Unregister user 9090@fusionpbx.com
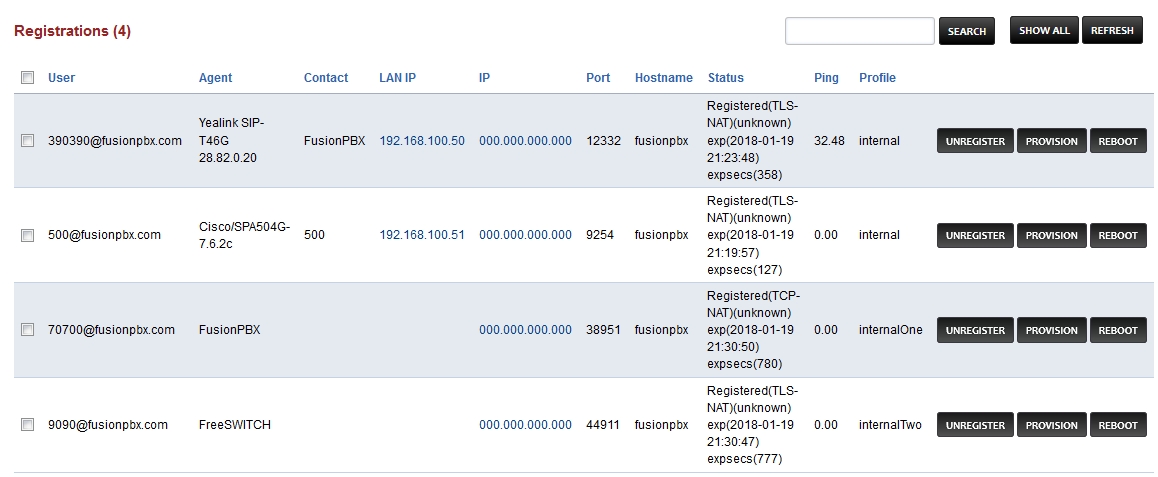This screenshot has width=1158, height=477. pyautogui.click(x=975, y=425)
